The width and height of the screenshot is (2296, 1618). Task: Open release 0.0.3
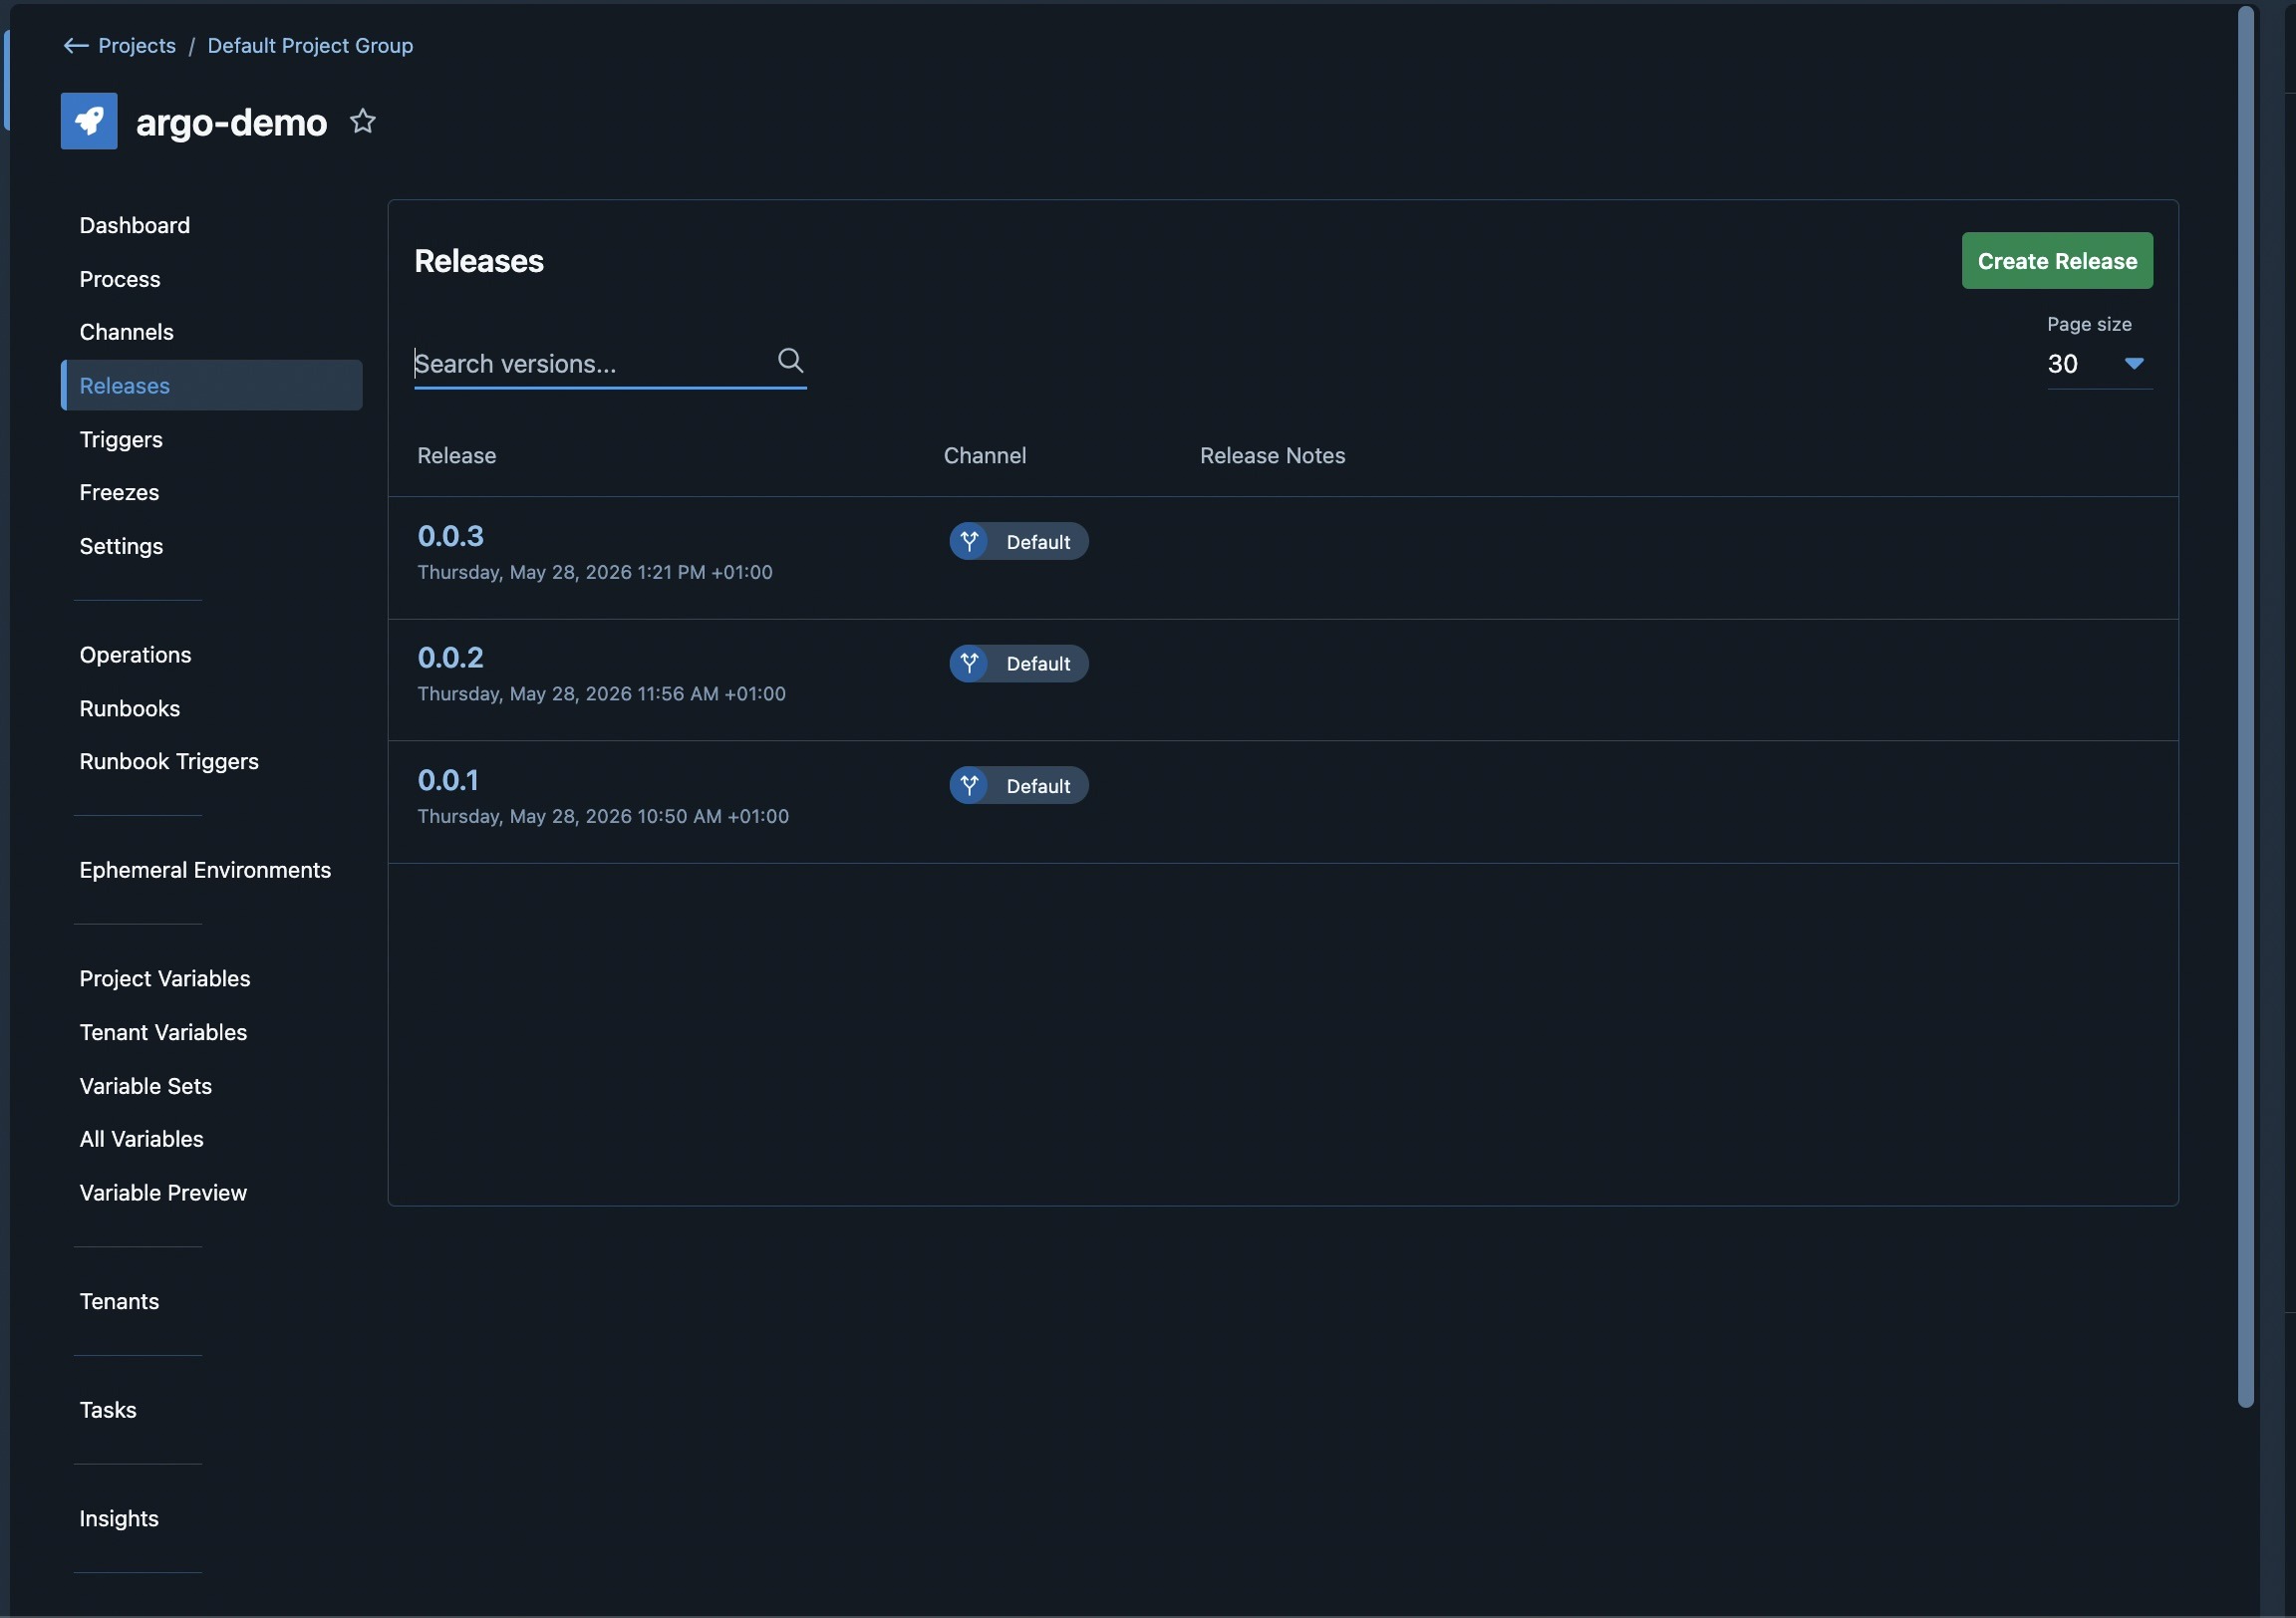pyautogui.click(x=451, y=536)
